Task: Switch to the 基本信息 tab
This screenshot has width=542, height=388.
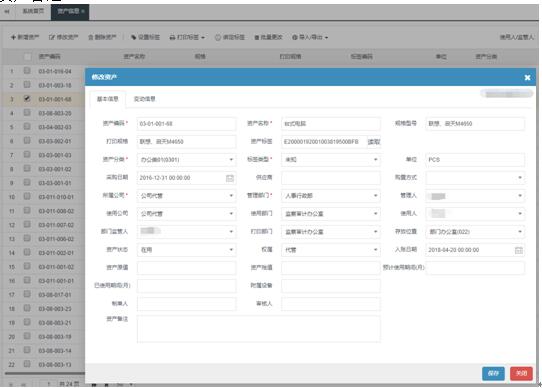Action: (108, 99)
